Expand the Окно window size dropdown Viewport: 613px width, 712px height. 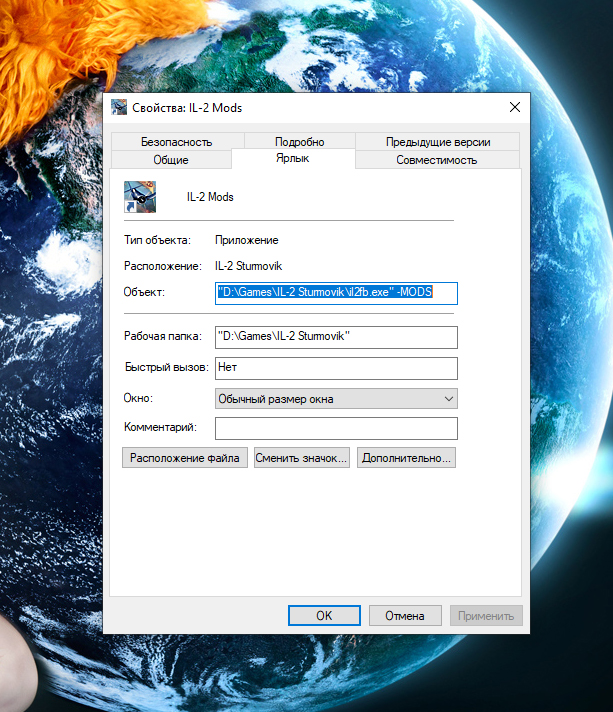pos(336,399)
